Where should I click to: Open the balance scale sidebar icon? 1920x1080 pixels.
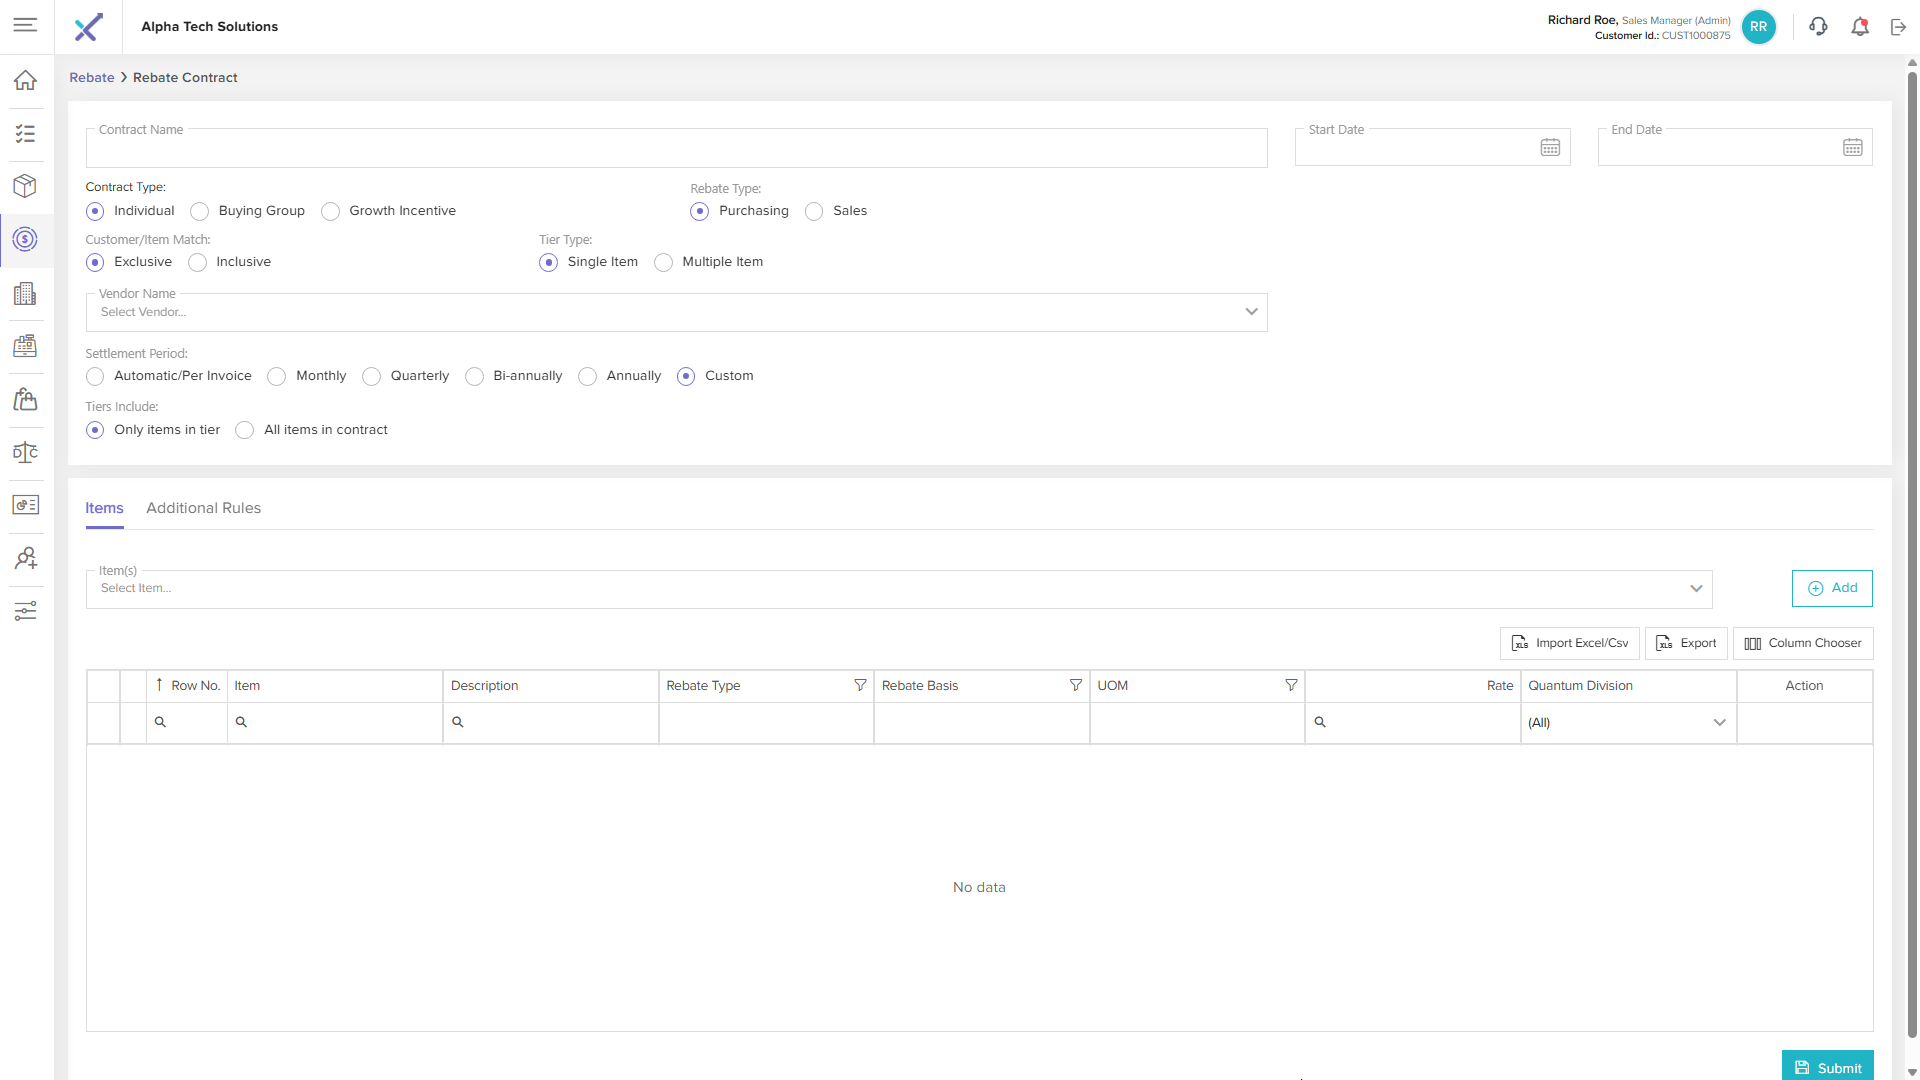[x=26, y=452]
